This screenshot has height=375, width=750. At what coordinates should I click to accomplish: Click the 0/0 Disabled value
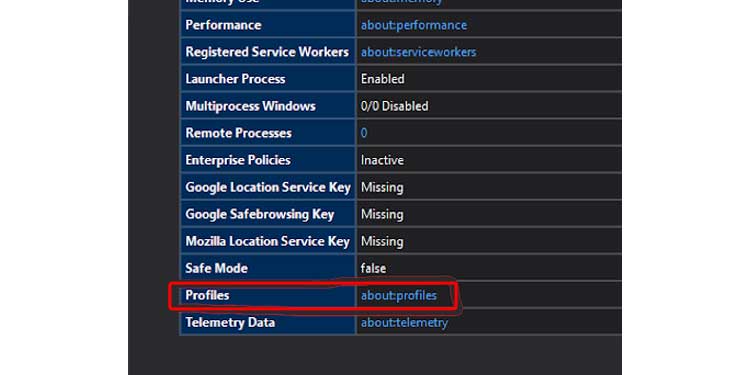395,106
